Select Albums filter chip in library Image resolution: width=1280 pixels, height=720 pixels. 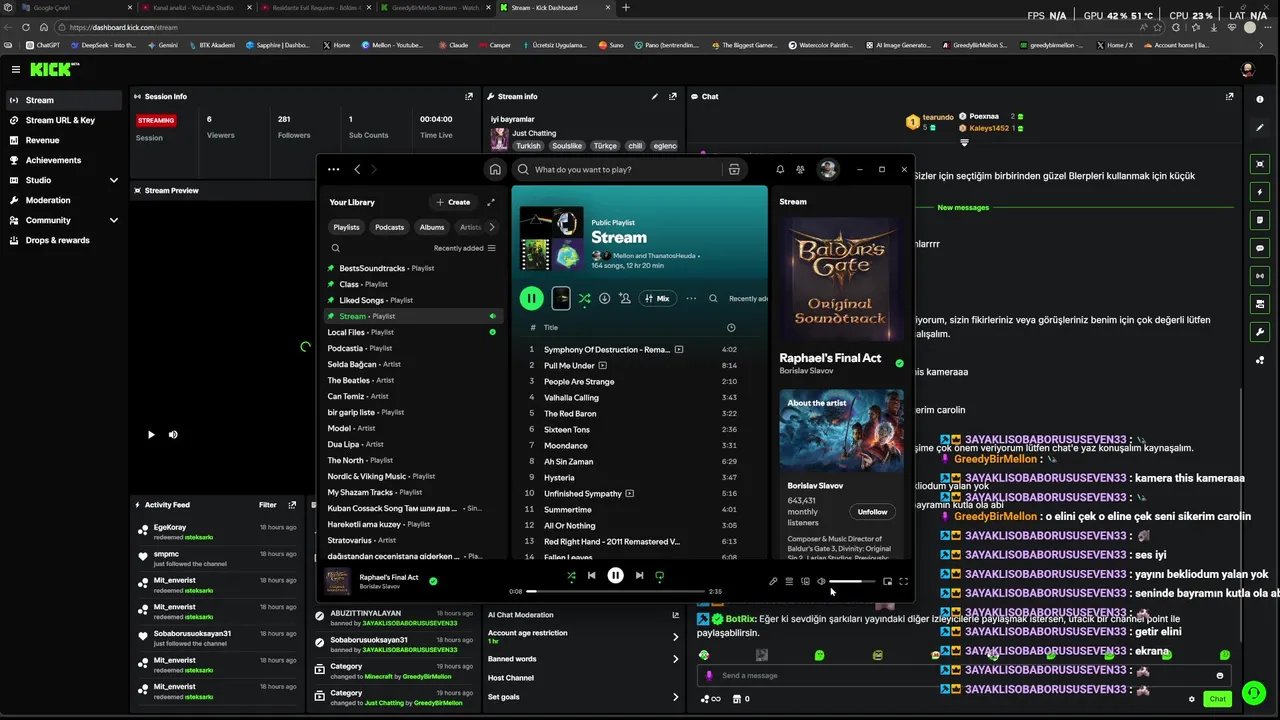[x=432, y=227]
